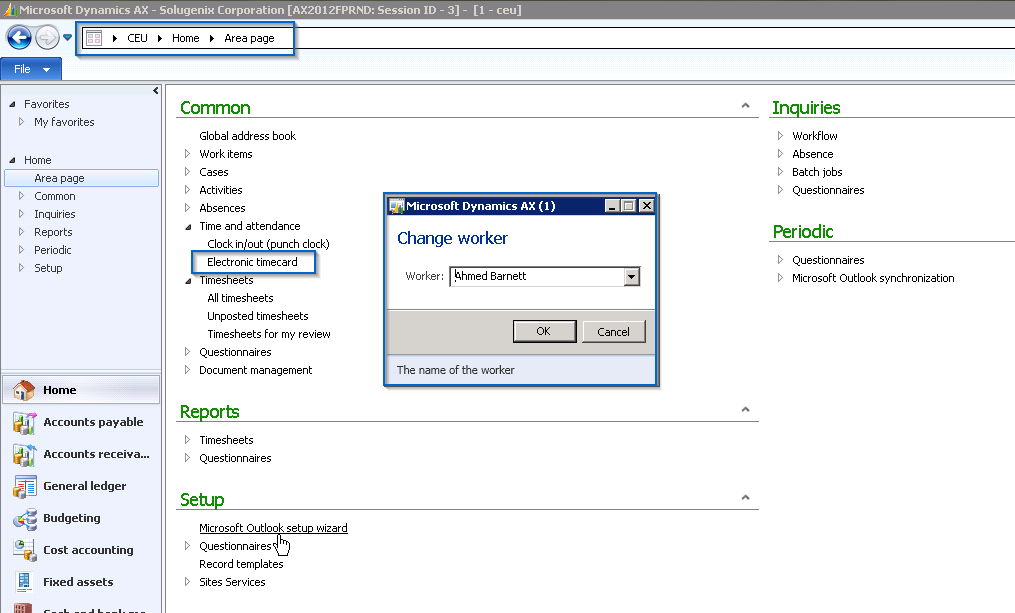Click the Worker name input field

tap(535, 277)
